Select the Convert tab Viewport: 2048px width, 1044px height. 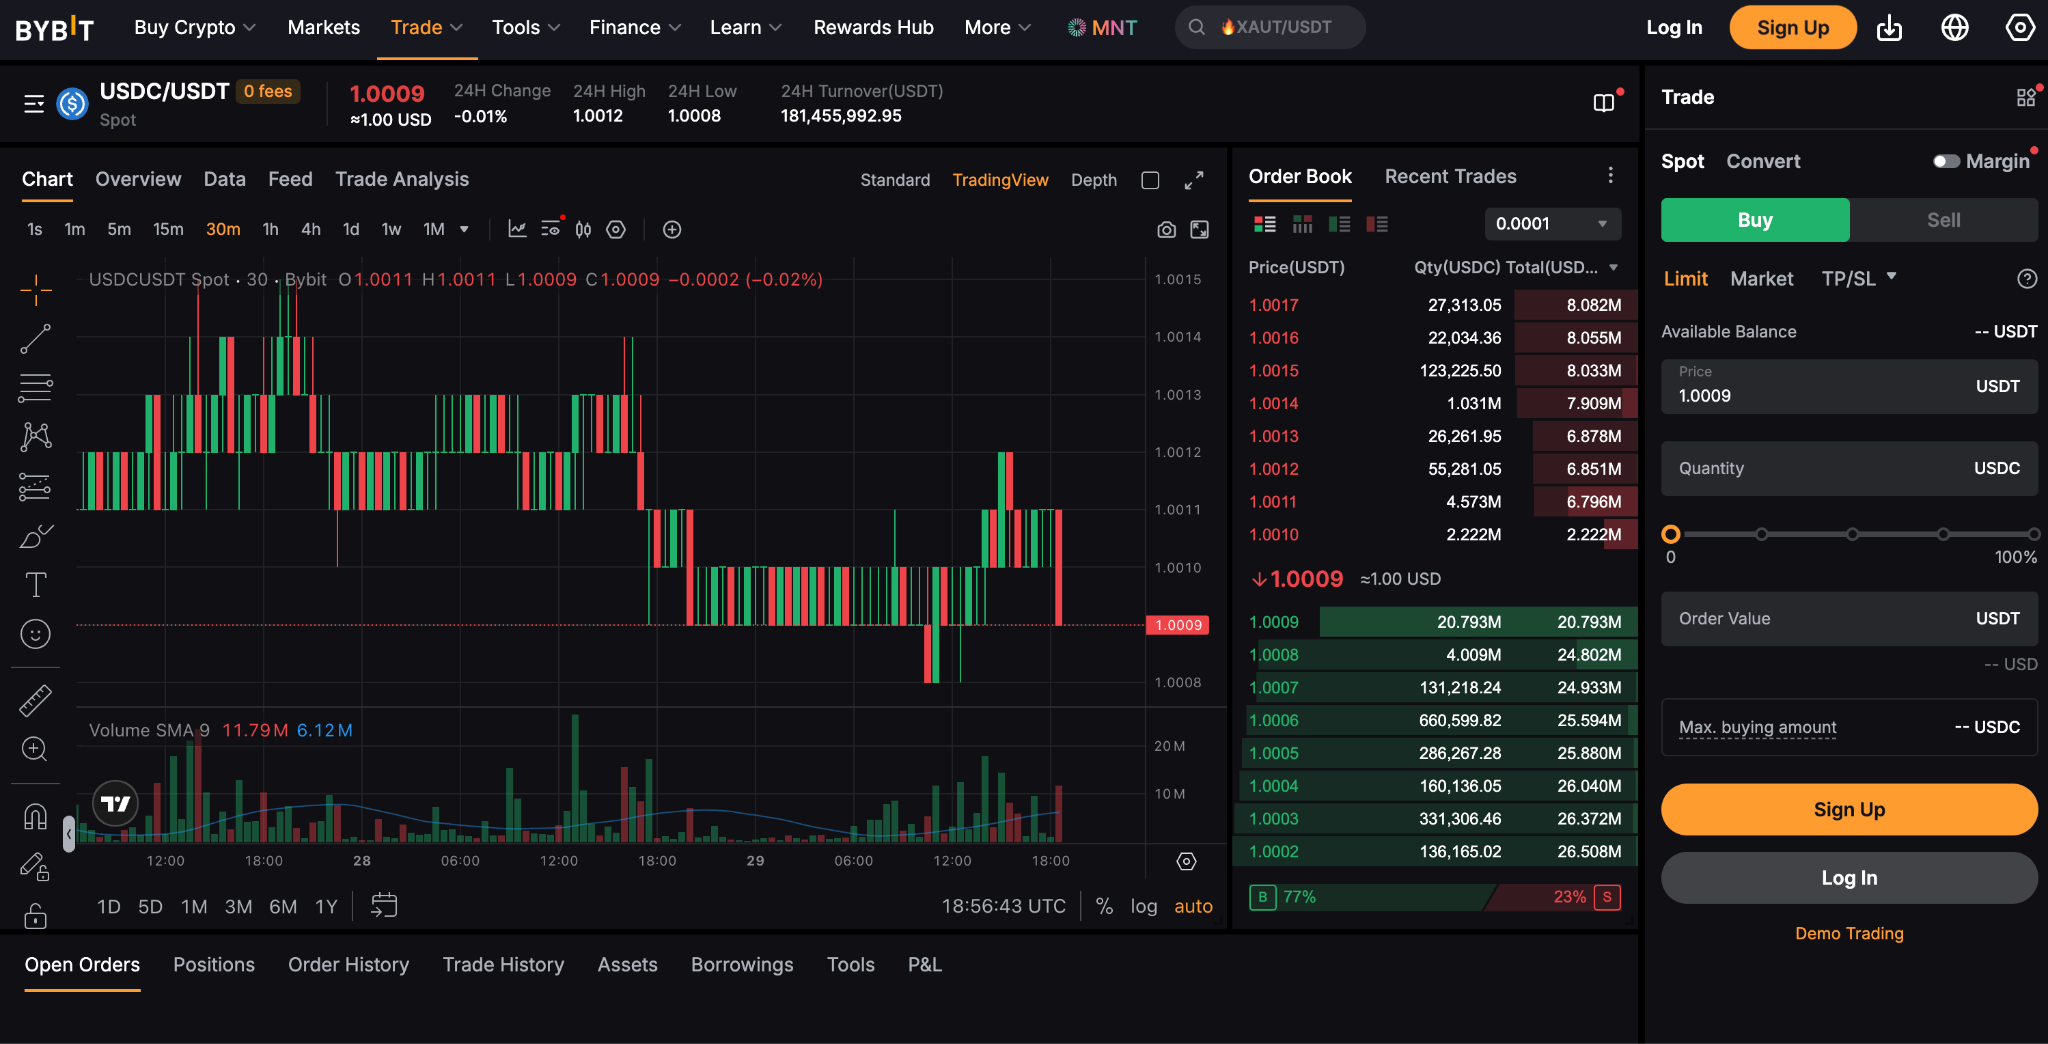[x=1763, y=161]
